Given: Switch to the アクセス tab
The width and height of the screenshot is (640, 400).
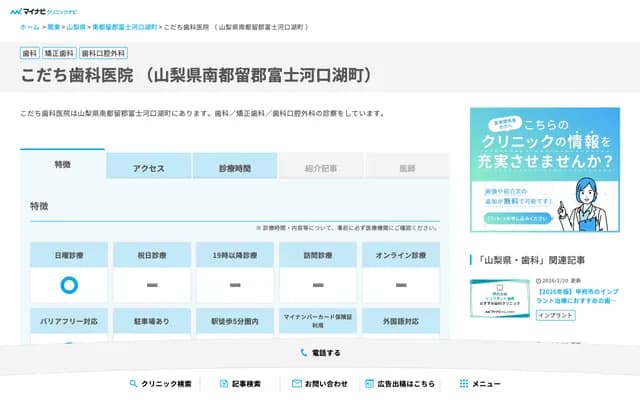Looking at the screenshot, I should click(148, 168).
